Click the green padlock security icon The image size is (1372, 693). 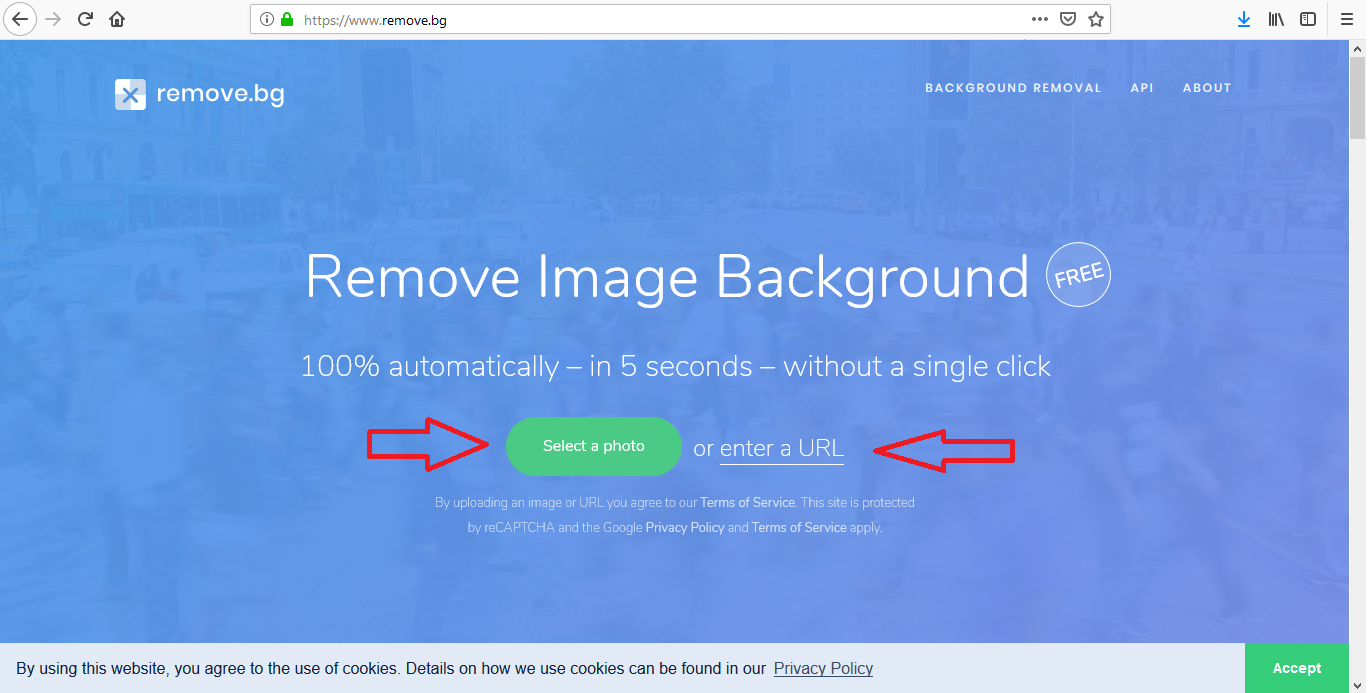point(288,19)
